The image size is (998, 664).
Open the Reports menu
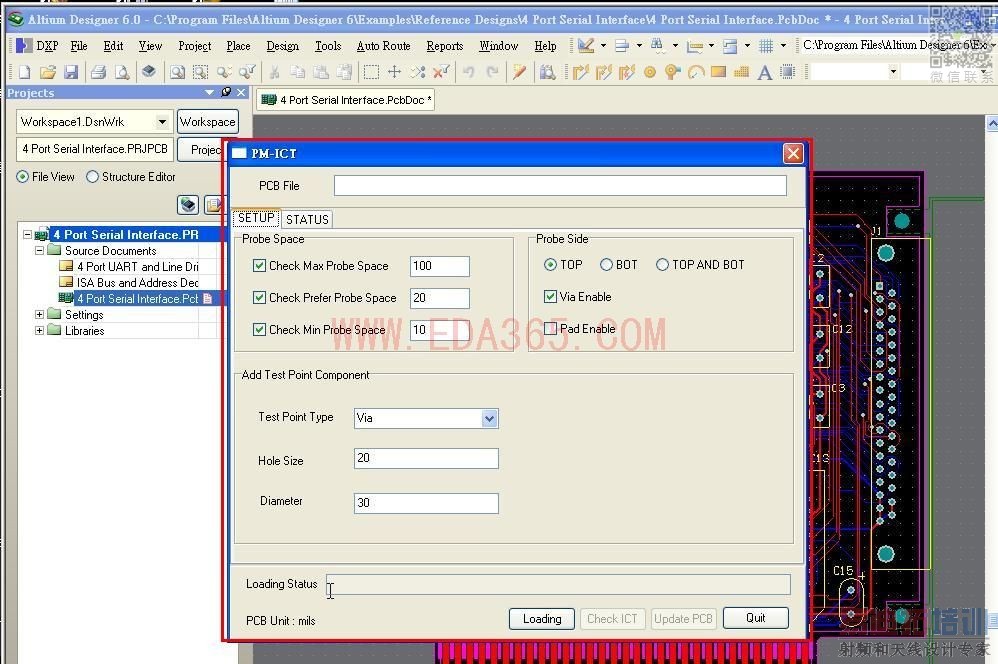[445, 46]
